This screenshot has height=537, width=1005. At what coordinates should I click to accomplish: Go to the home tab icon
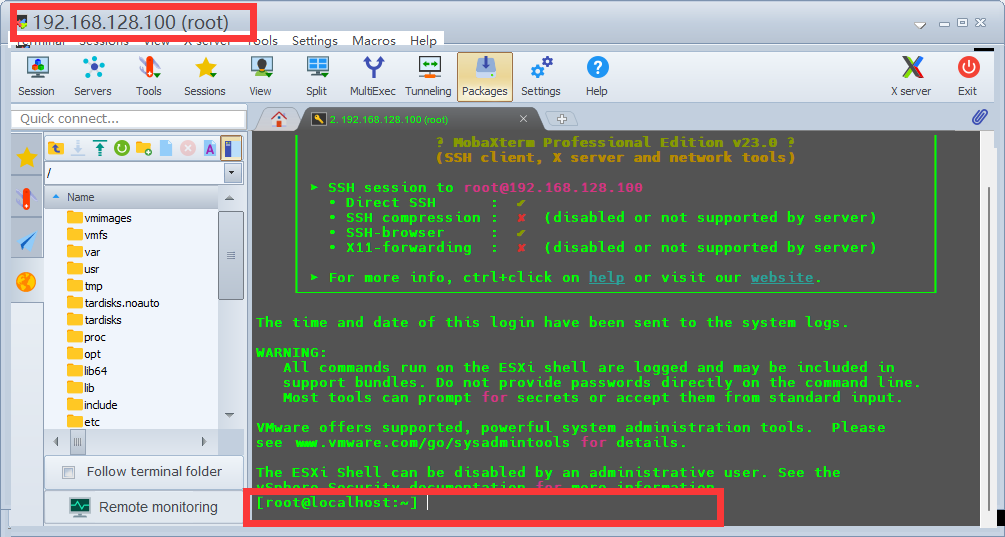[x=278, y=119]
